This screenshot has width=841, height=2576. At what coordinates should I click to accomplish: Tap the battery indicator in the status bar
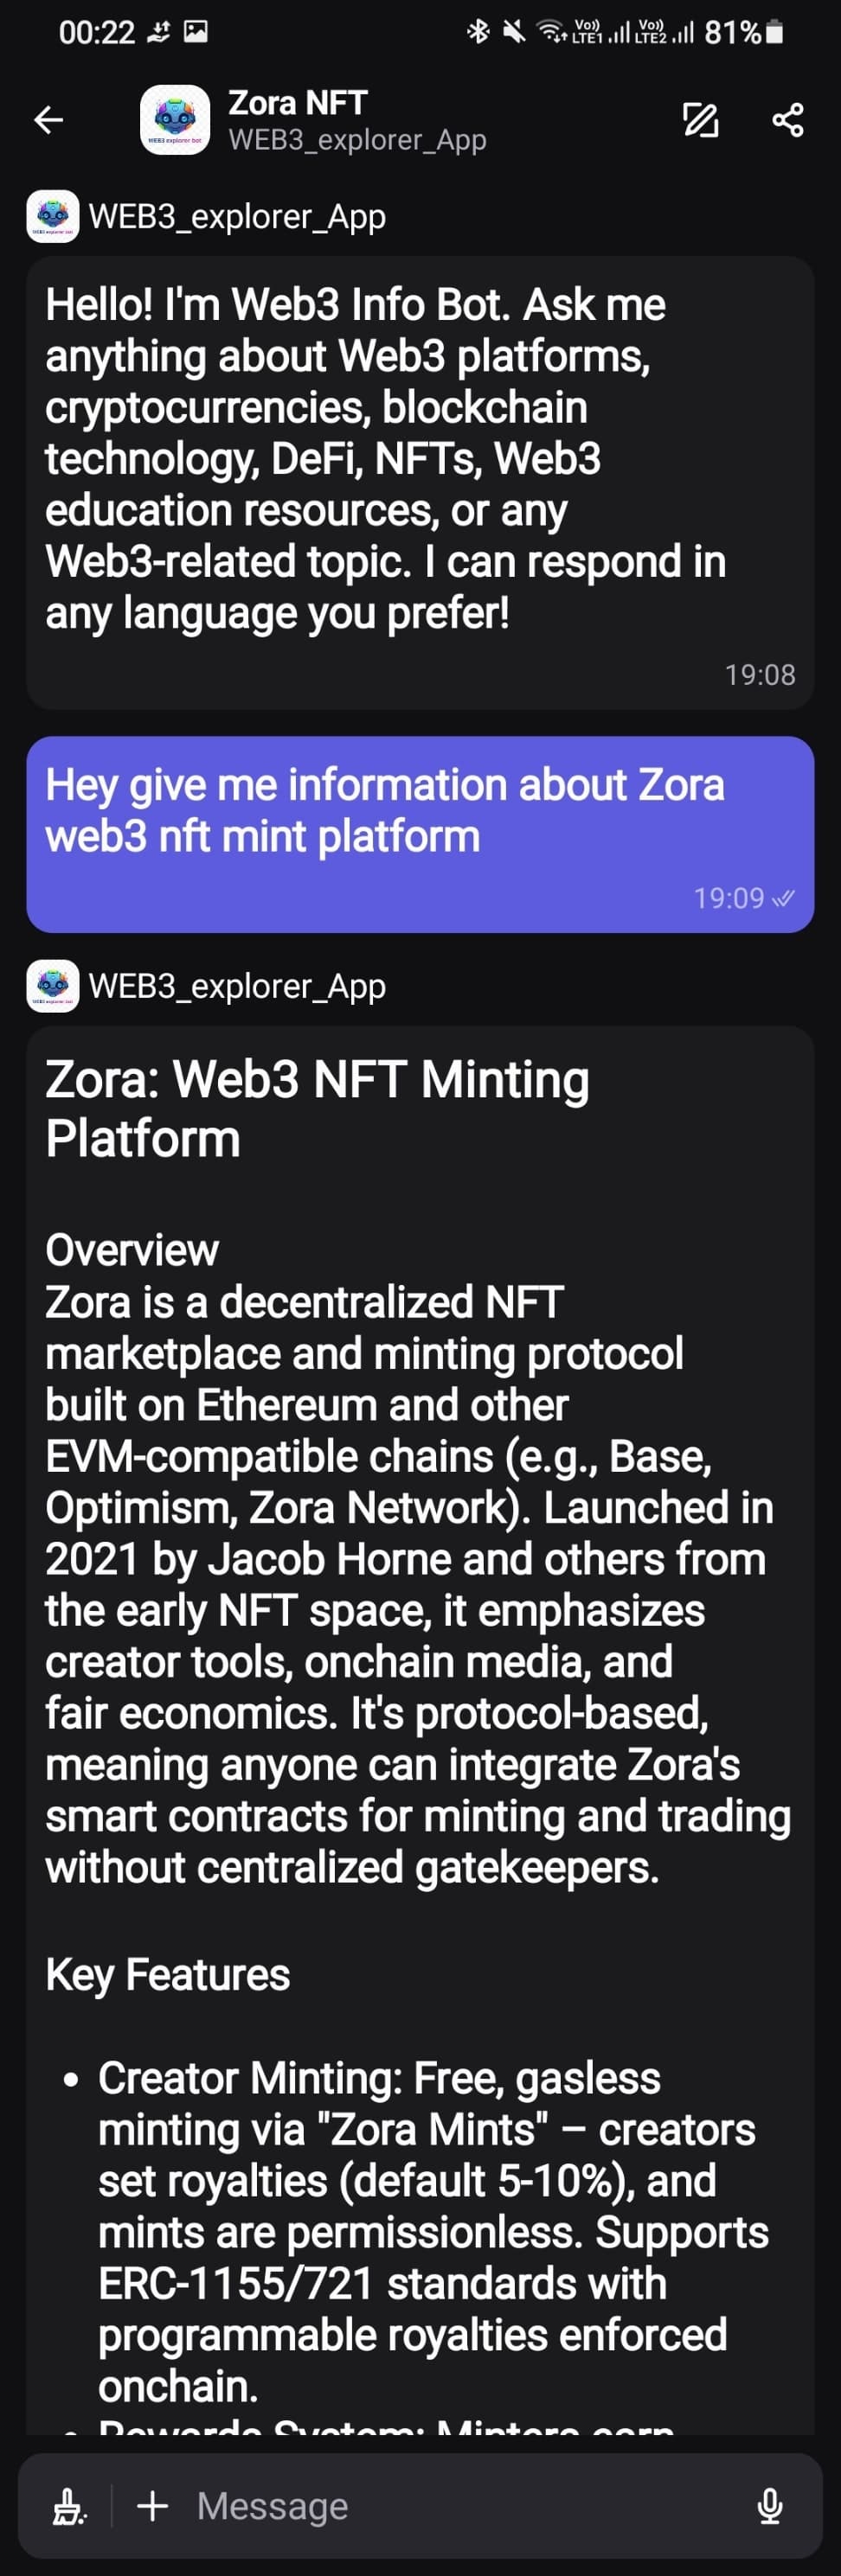[x=773, y=32]
